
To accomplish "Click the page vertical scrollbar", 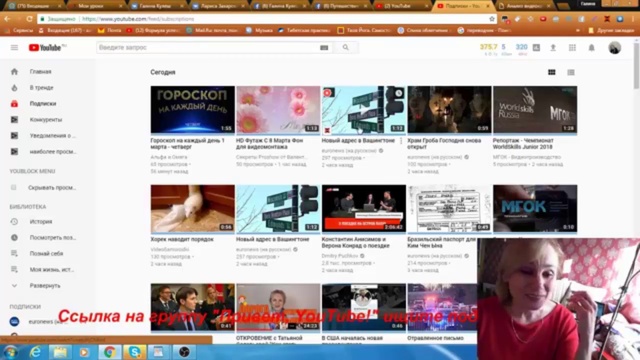I will 637,65.
